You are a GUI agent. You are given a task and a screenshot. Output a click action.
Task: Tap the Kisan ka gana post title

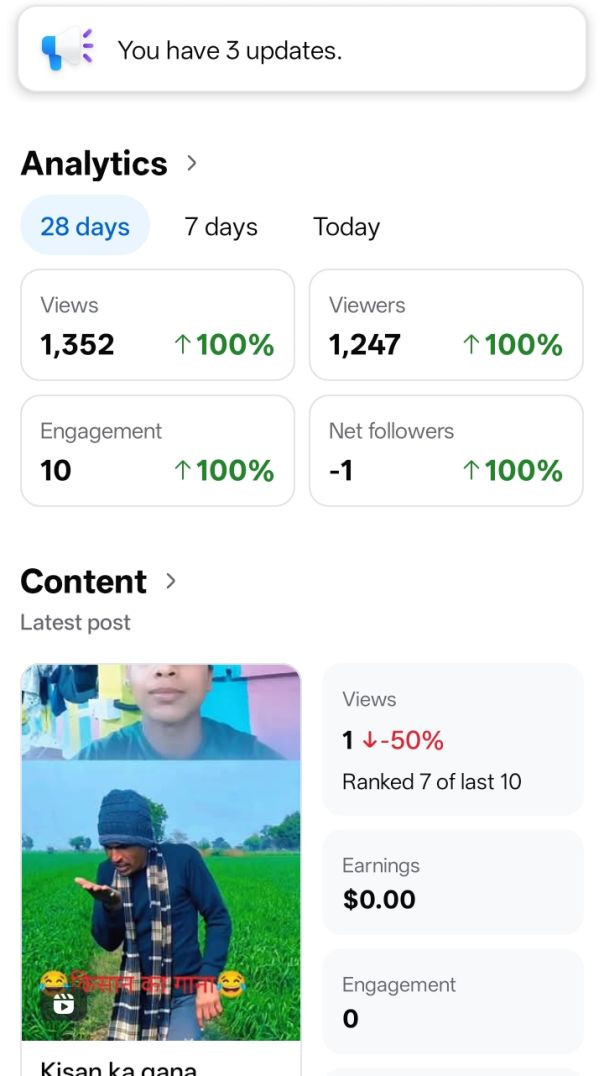coord(118,1068)
